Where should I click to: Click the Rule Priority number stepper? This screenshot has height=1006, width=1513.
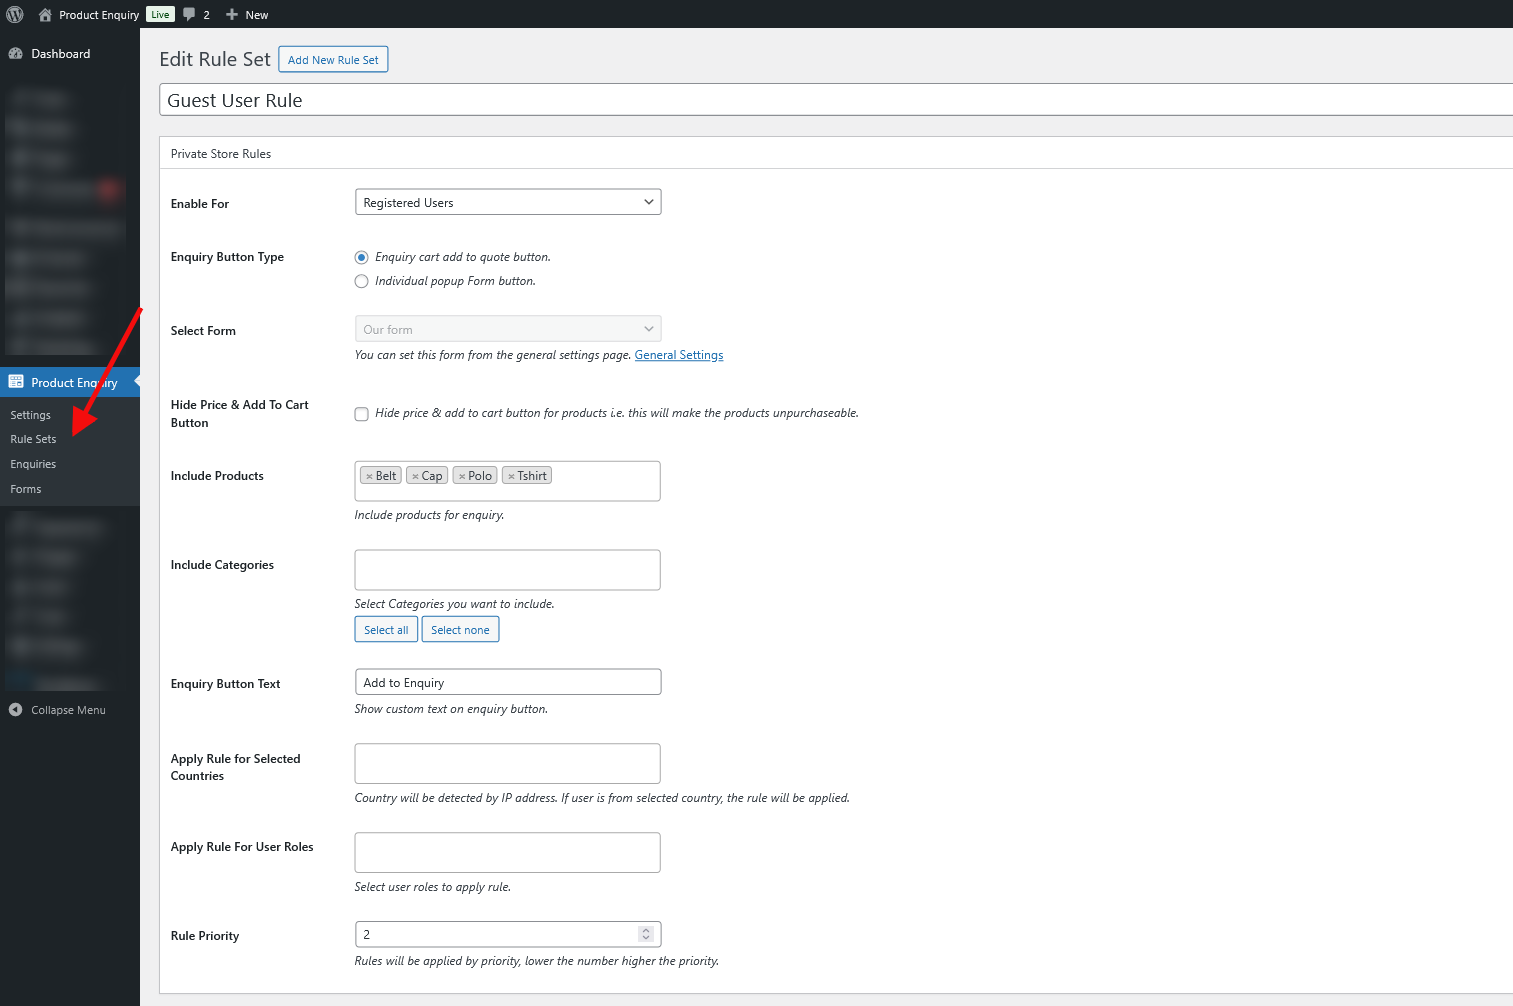click(646, 934)
